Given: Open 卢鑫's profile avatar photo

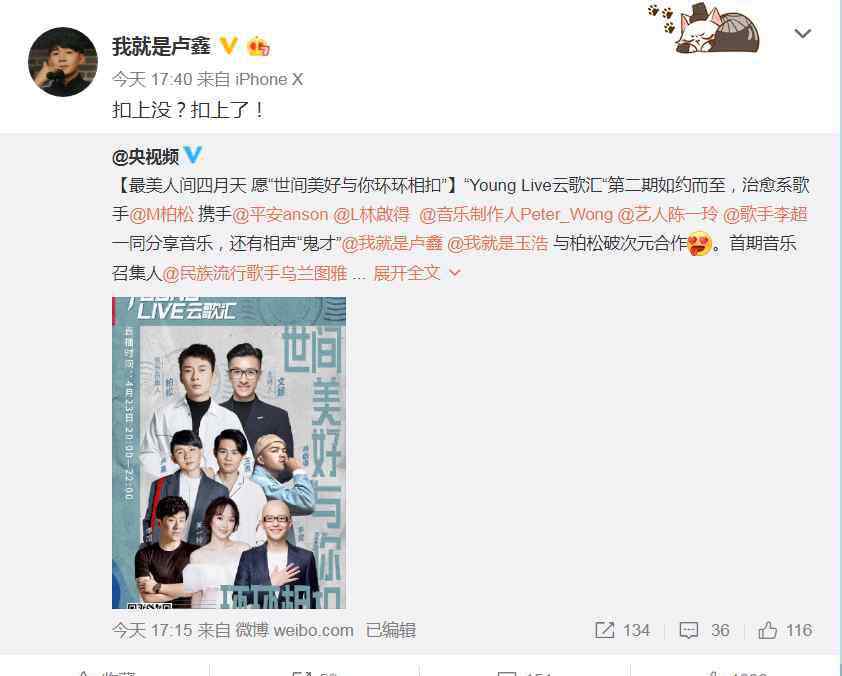Looking at the screenshot, I should 63,62.
